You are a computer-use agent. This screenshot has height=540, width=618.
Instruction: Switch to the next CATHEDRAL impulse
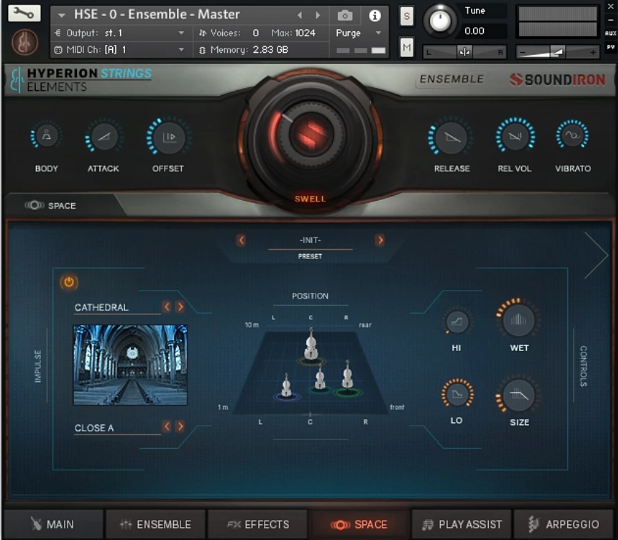pos(180,307)
